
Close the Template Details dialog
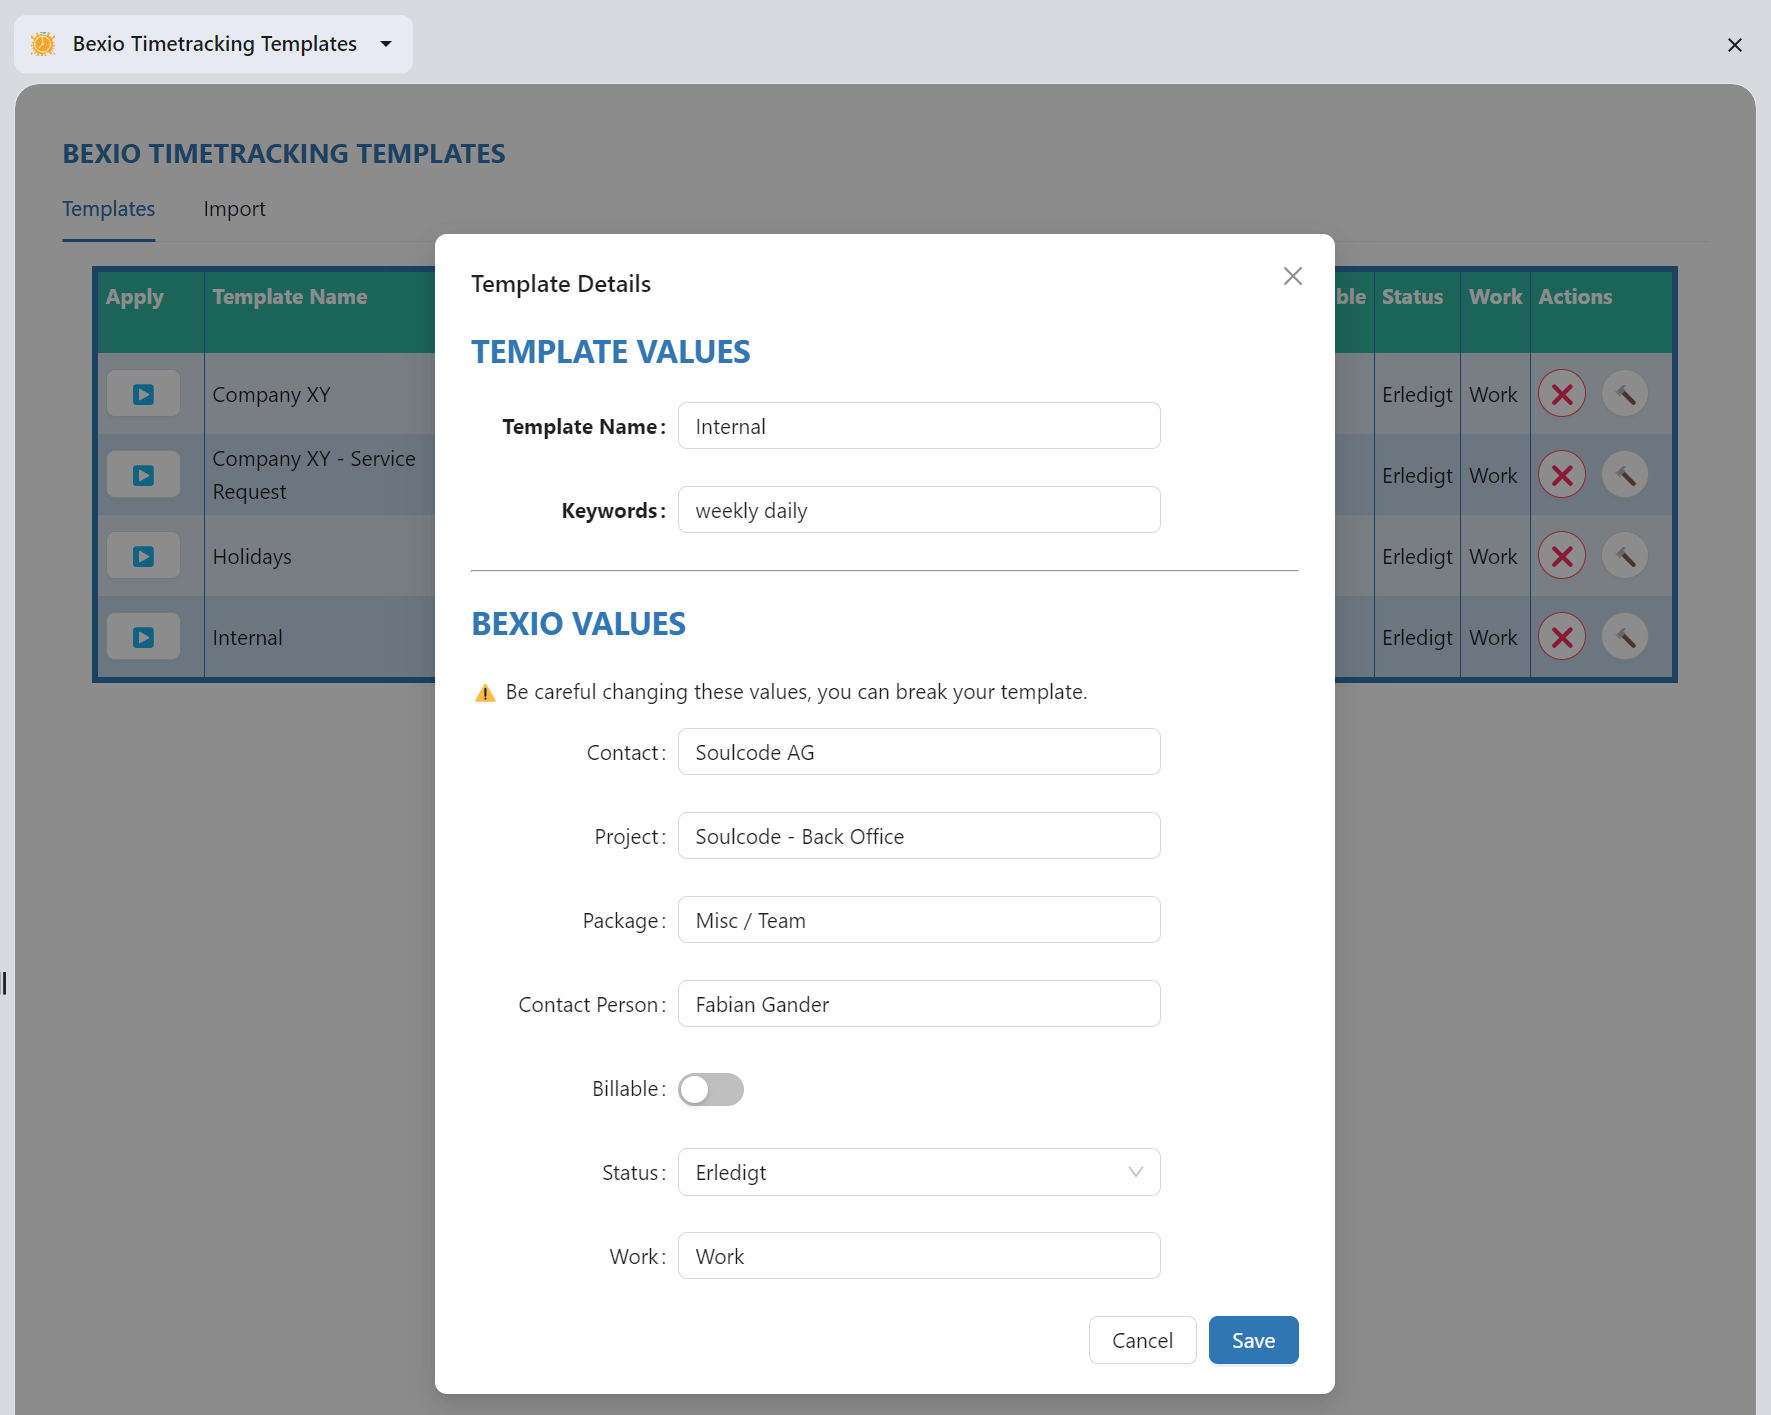1292,276
